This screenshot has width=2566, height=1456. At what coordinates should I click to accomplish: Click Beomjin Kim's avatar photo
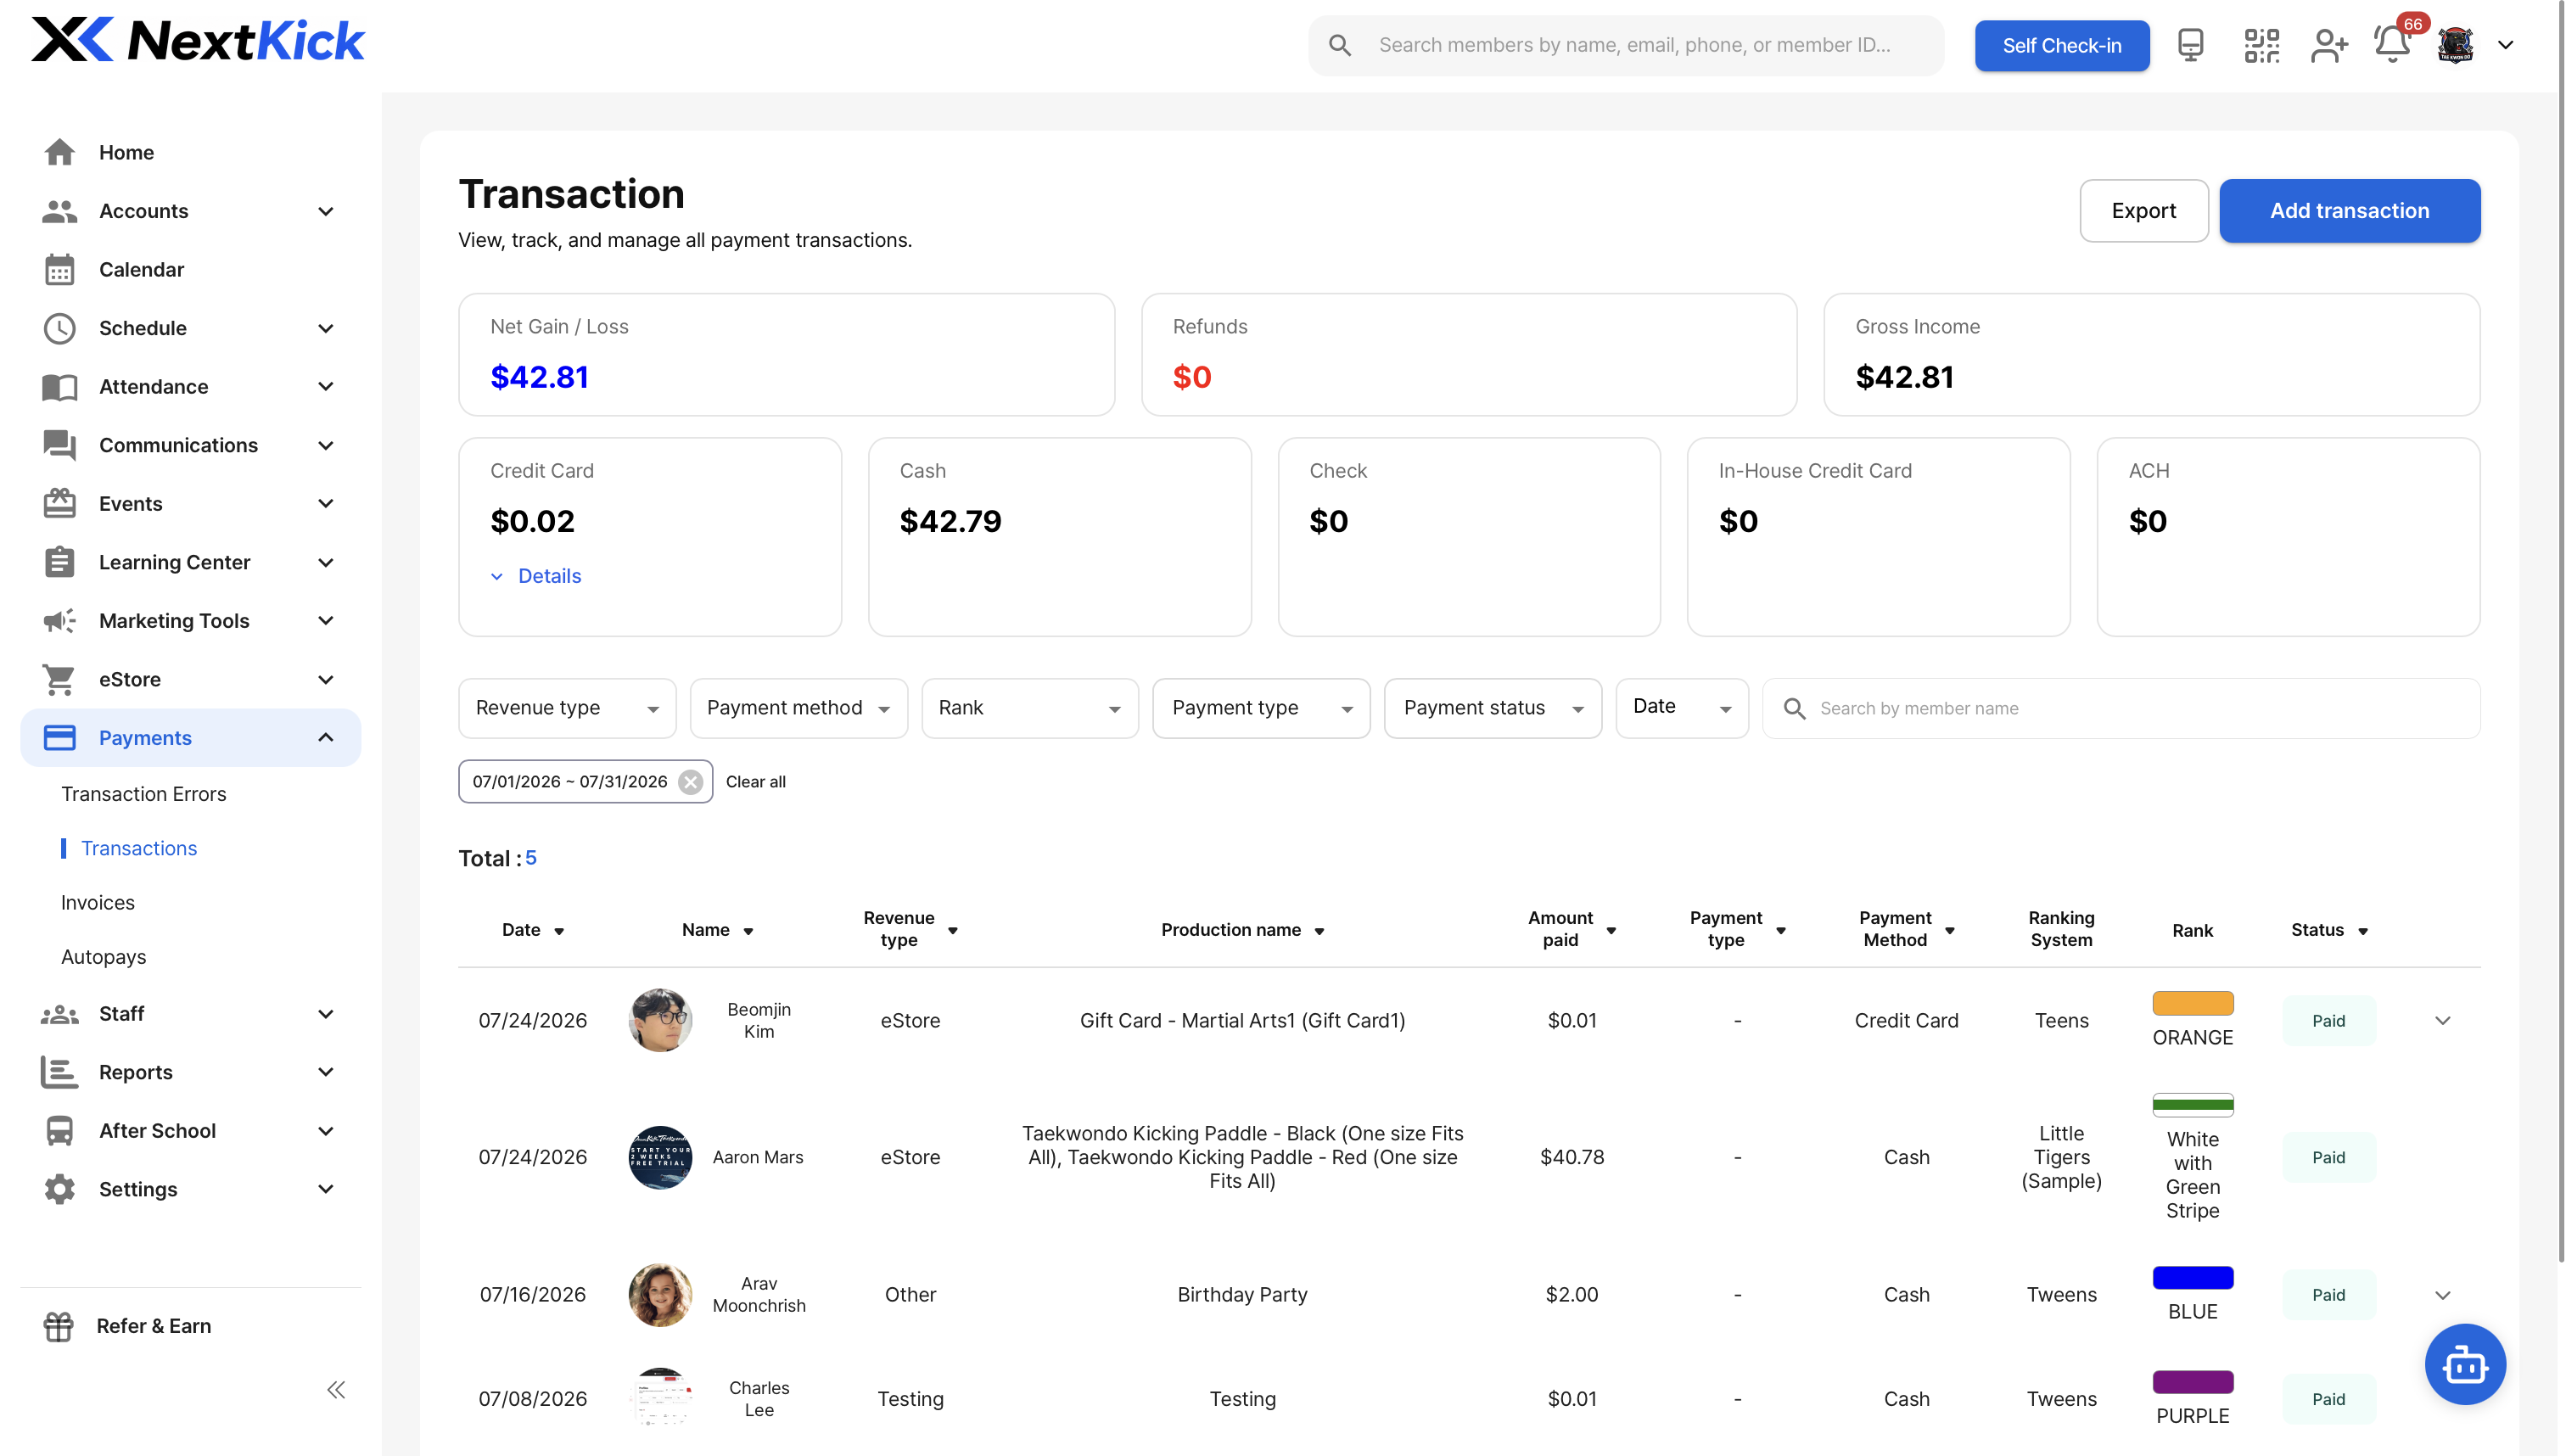point(660,1020)
